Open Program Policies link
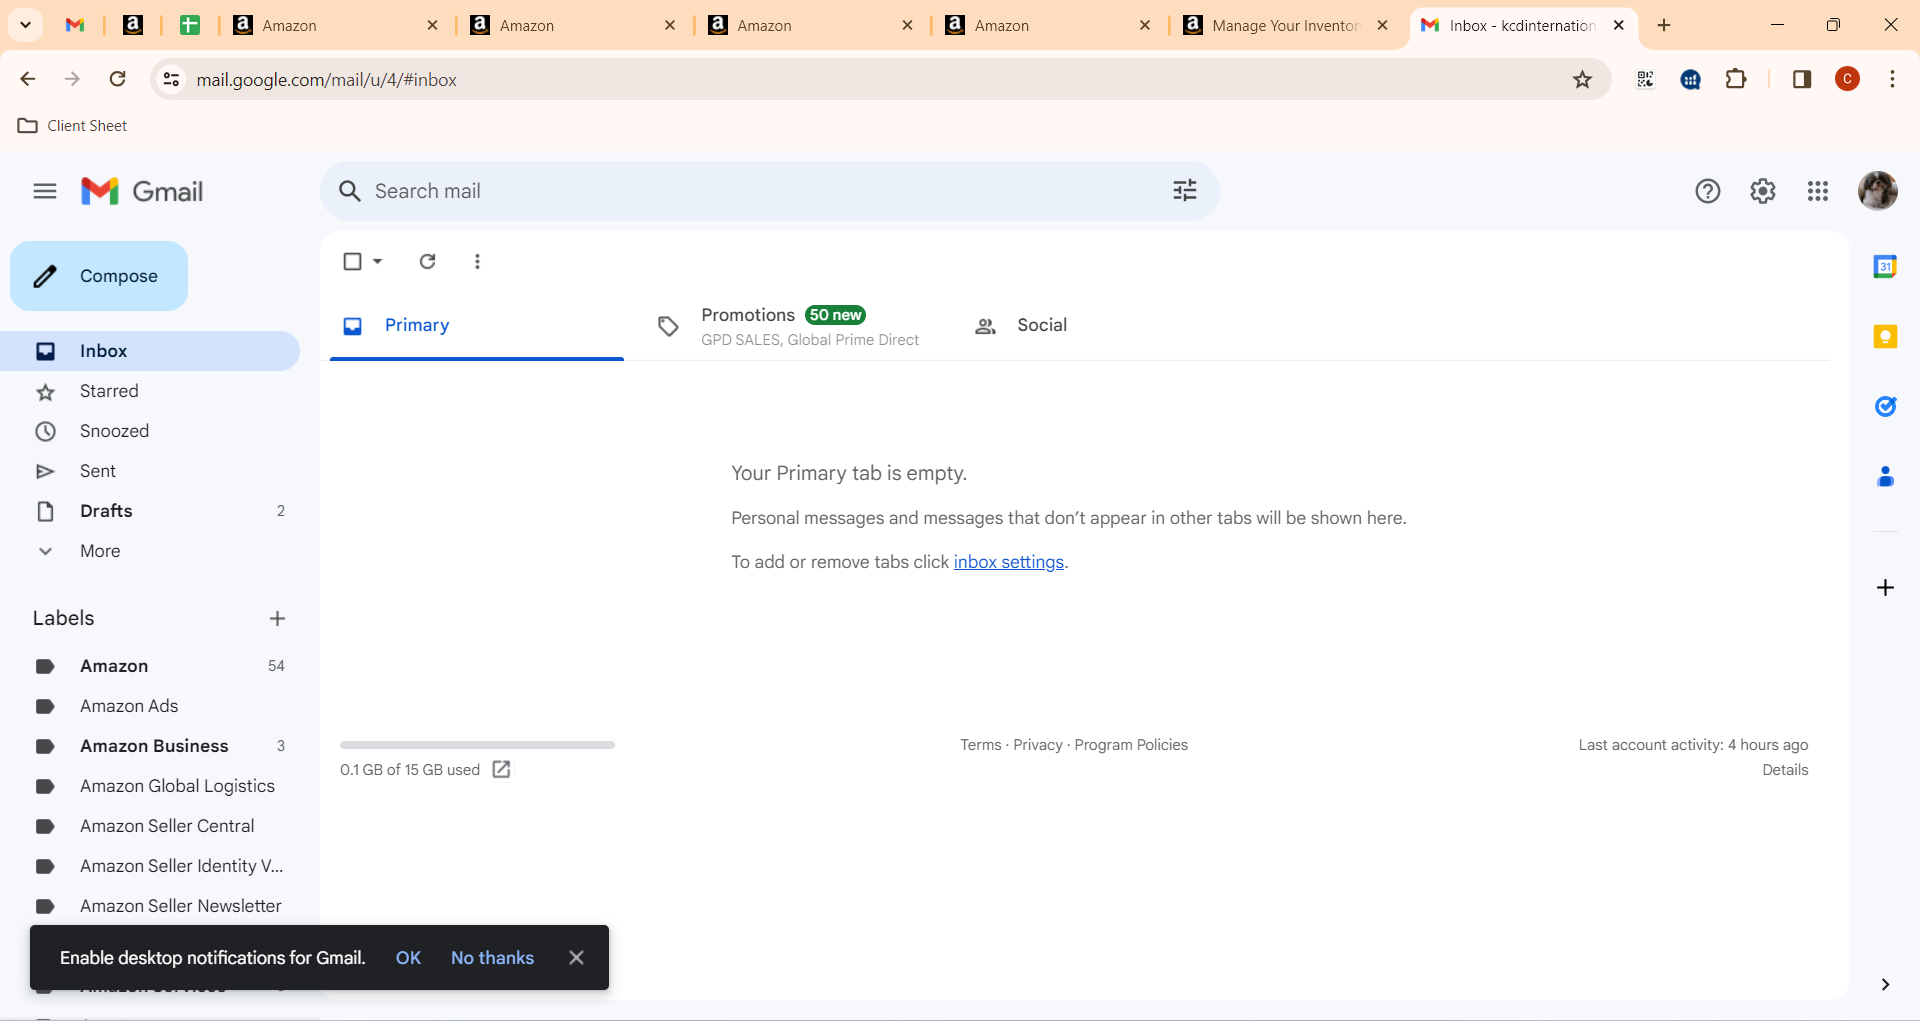The height and width of the screenshot is (1021, 1920). pyautogui.click(x=1131, y=745)
